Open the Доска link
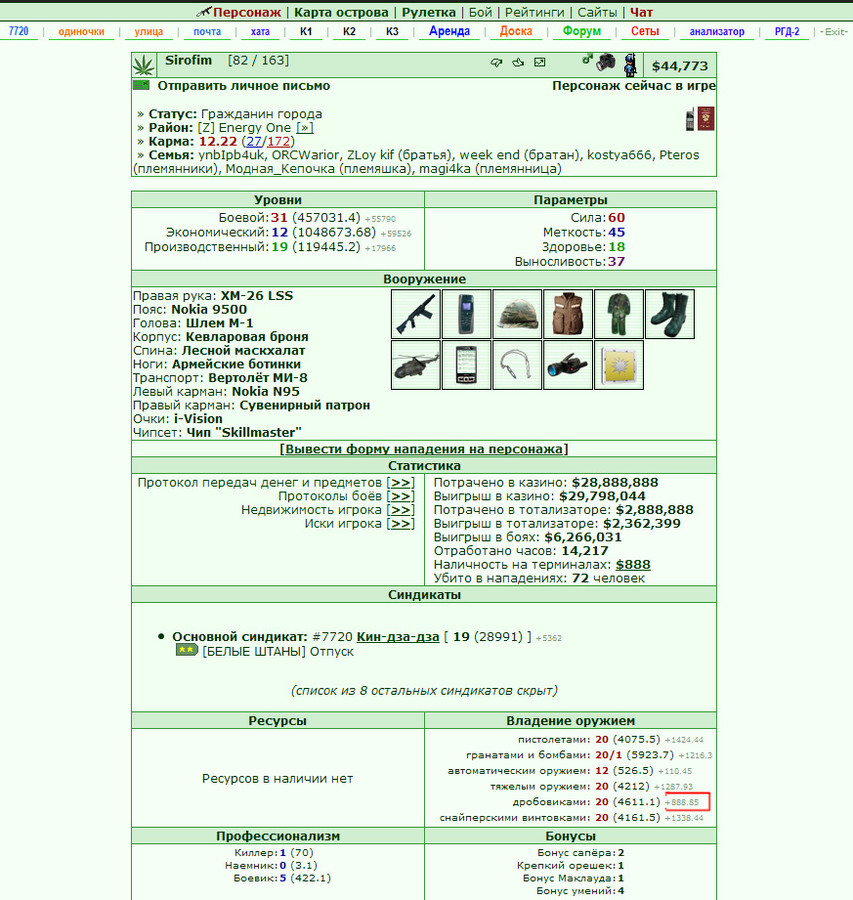 [x=515, y=31]
